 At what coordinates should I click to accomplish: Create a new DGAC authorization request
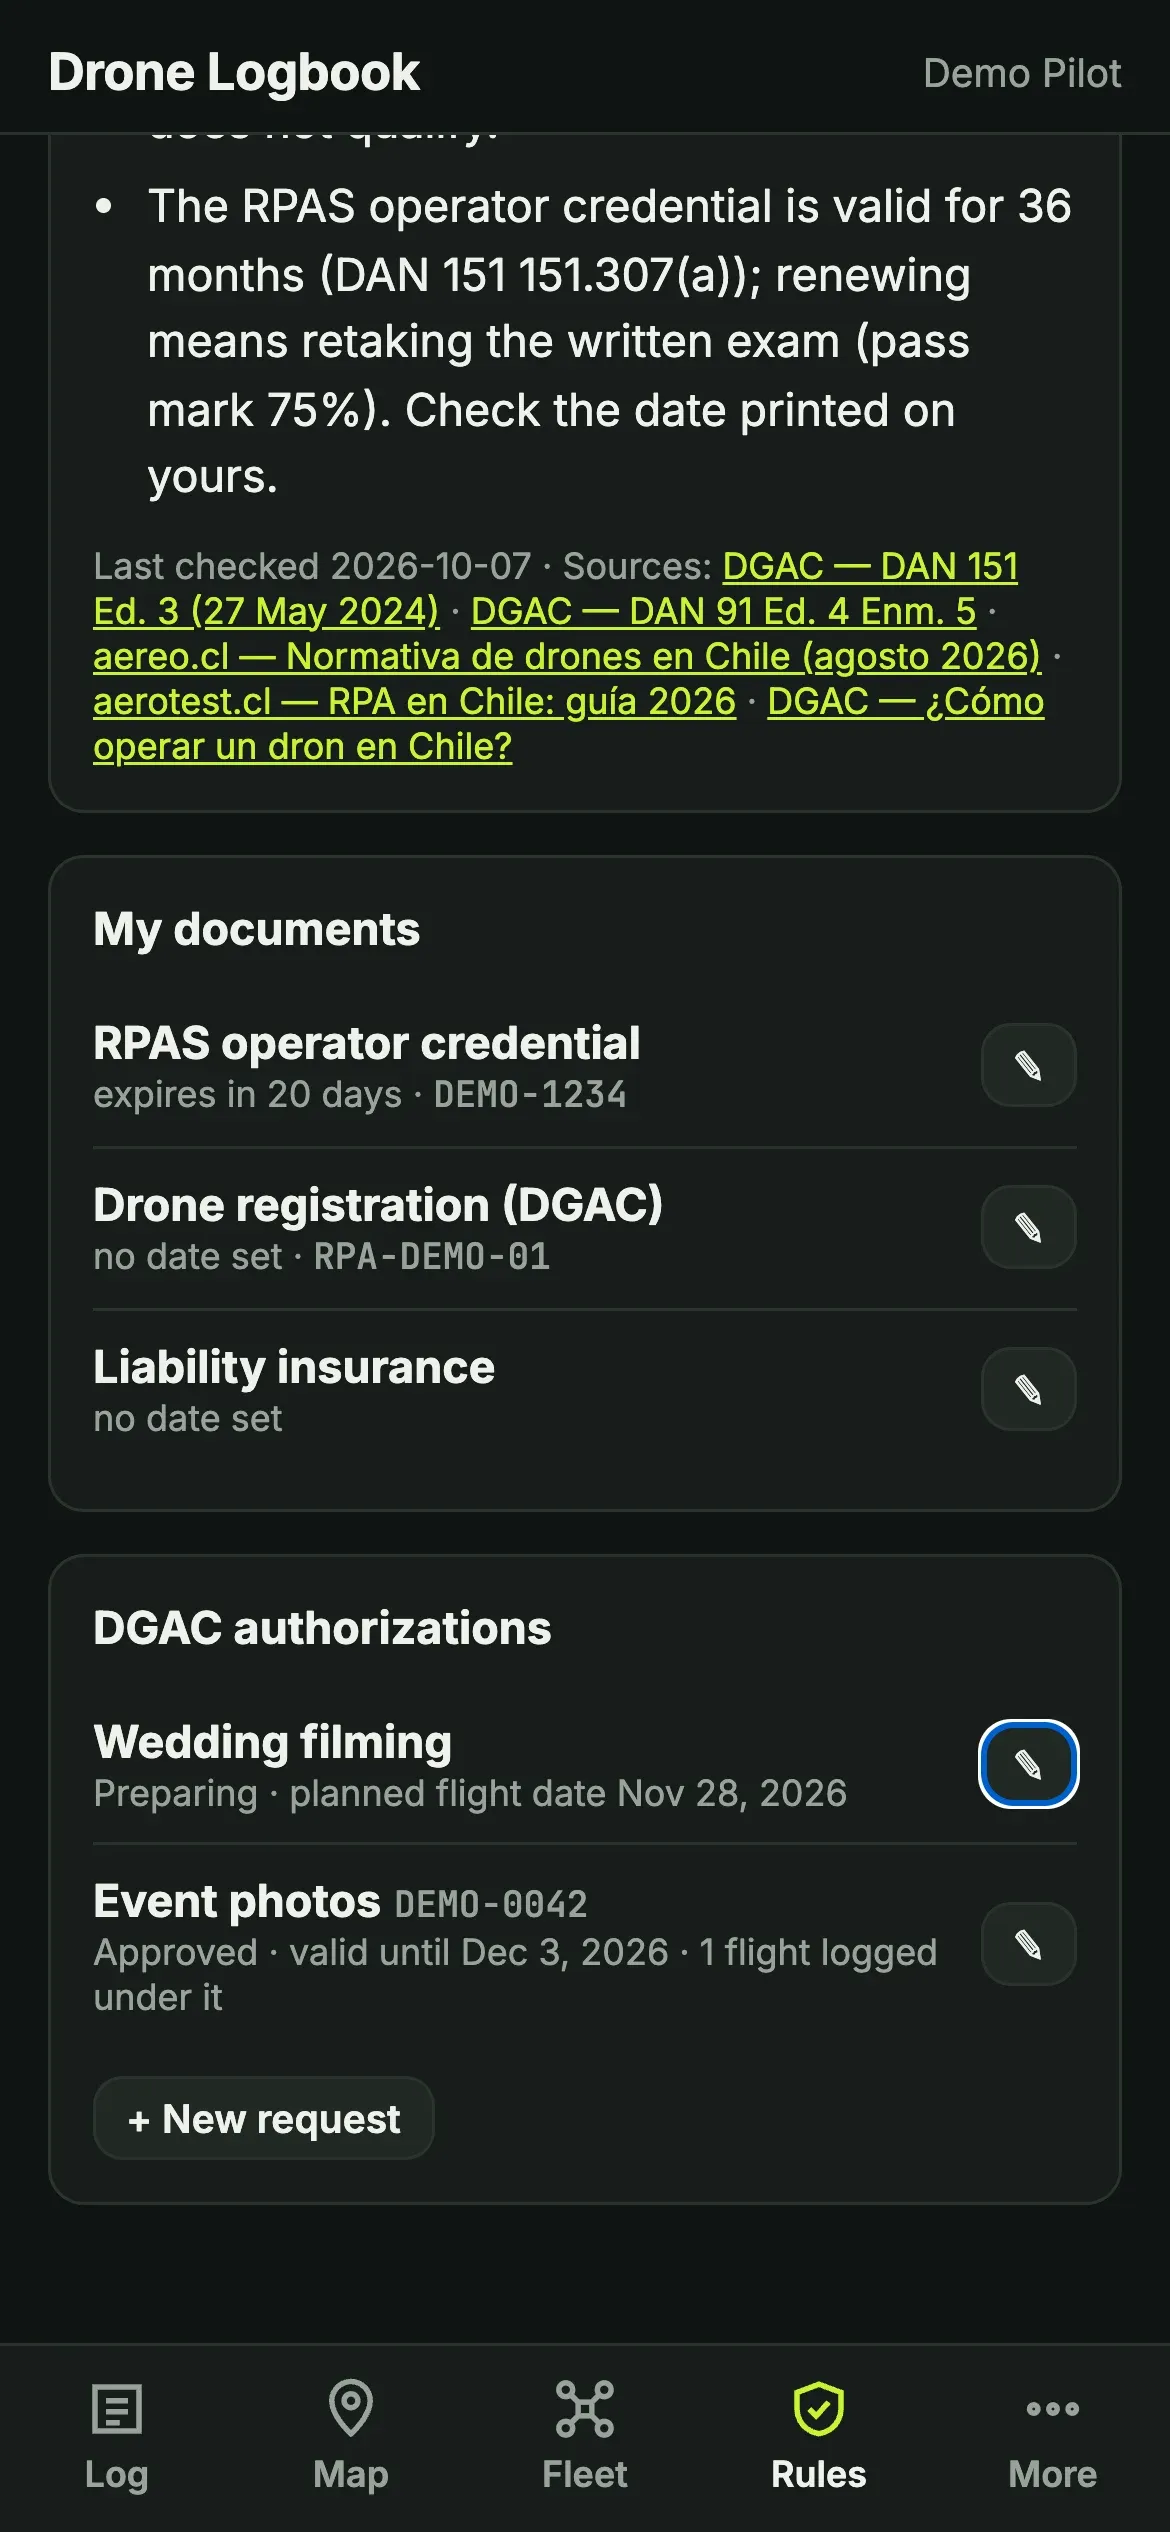coord(264,2118)
